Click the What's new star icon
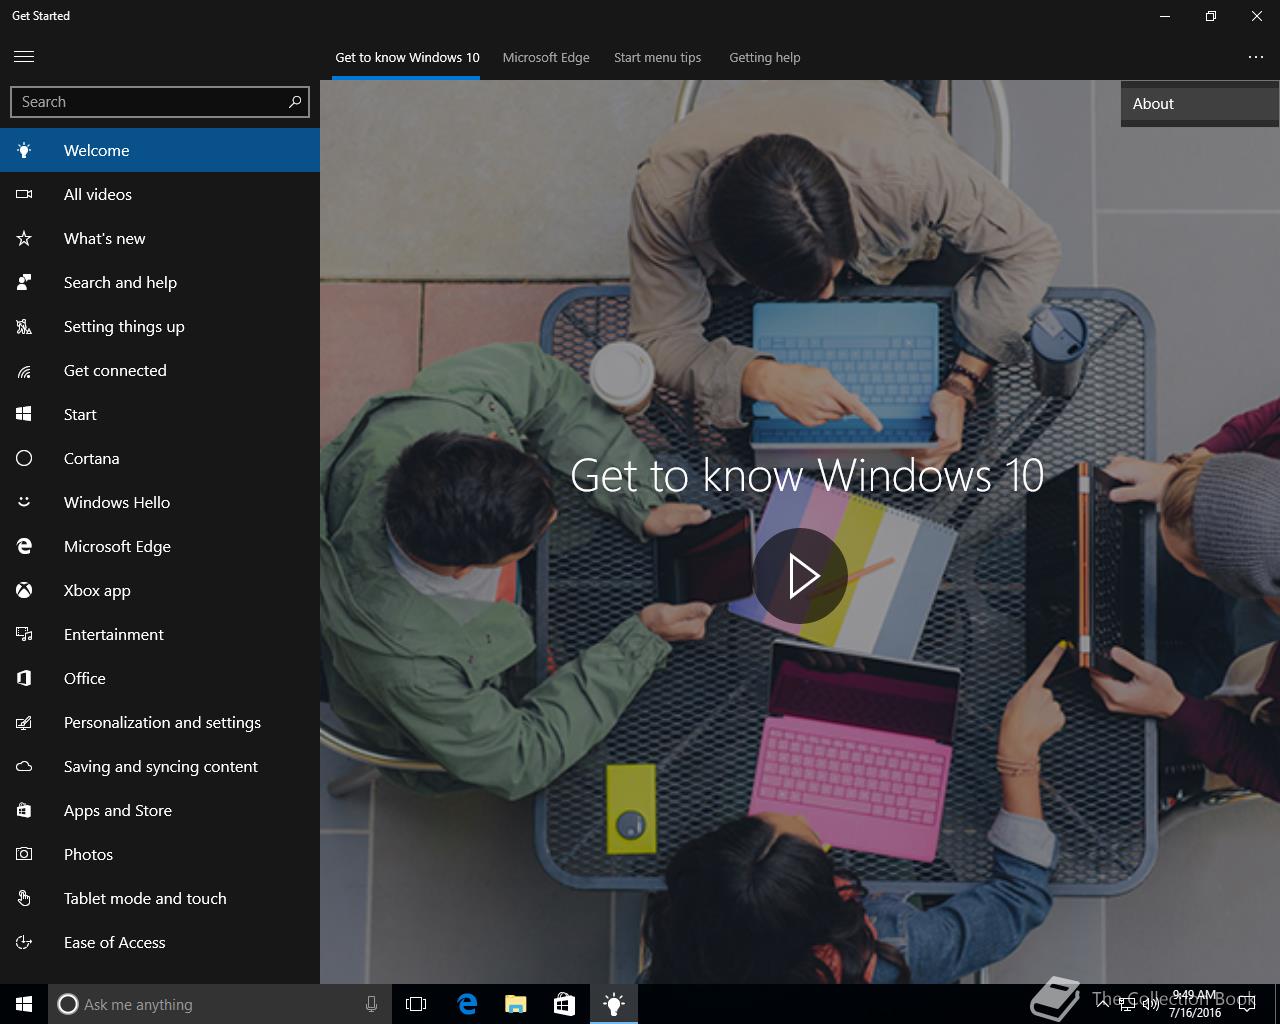 24,238
